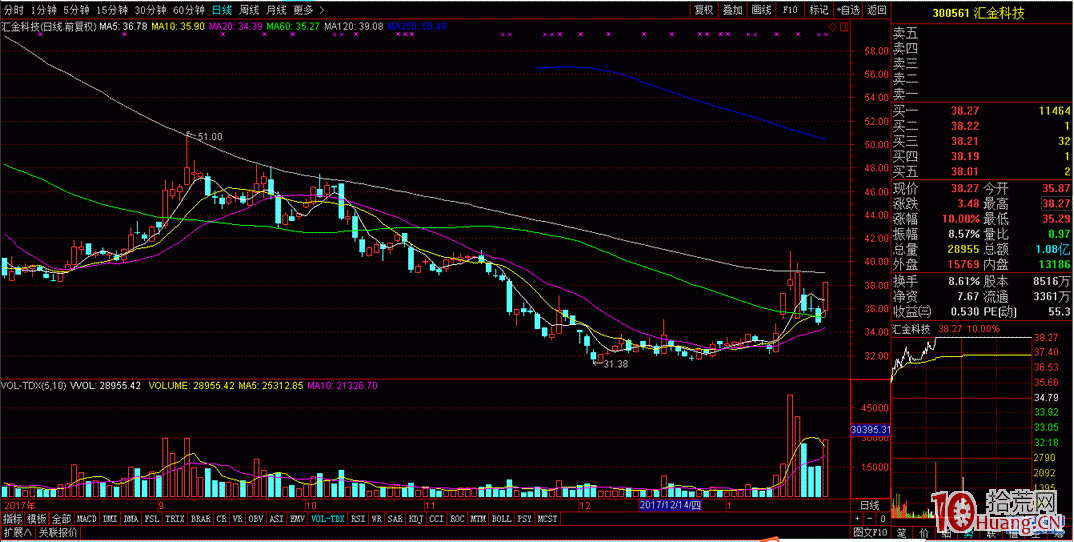
Task: Open the 指标 indicator tab
Action: [x=13, y=519]
